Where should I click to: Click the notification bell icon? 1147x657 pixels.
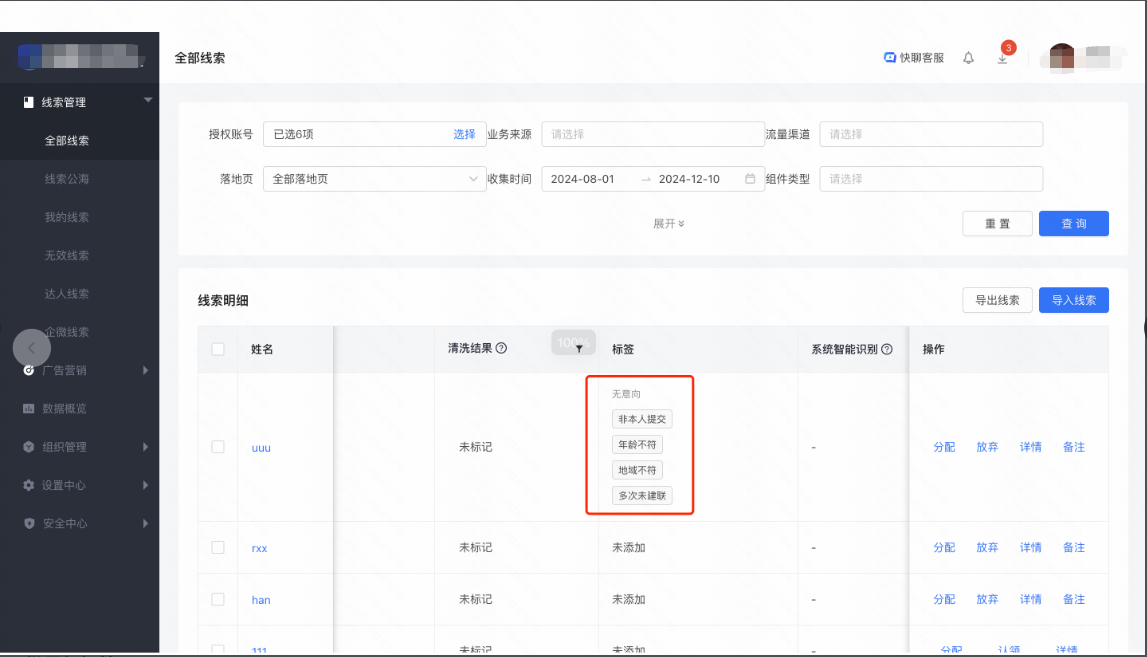(967, 58)
